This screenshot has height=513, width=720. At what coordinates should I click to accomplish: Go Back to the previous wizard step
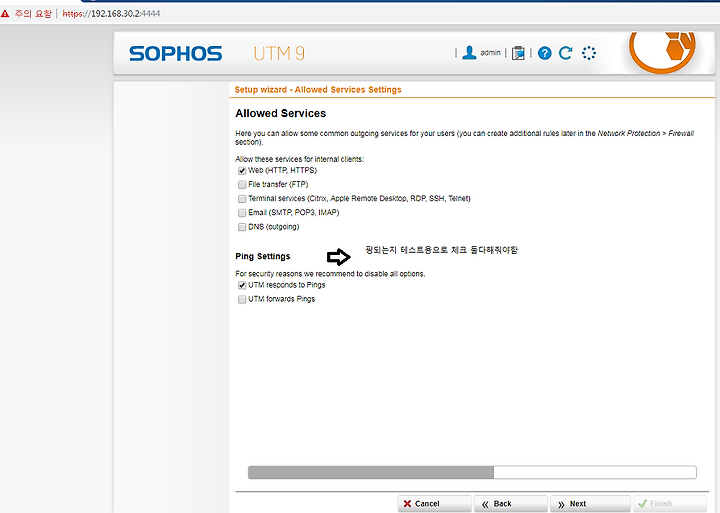click(x=511, y=504)
